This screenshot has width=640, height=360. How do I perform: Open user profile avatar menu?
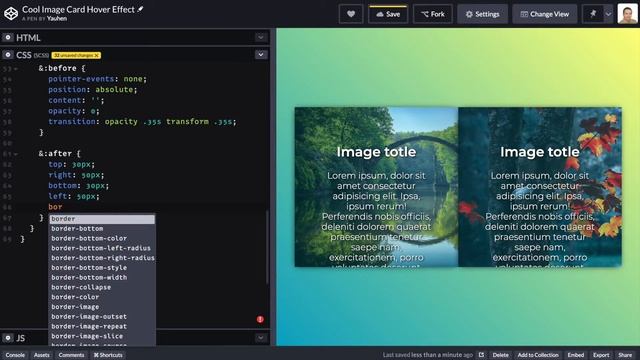tap(627, 14)
